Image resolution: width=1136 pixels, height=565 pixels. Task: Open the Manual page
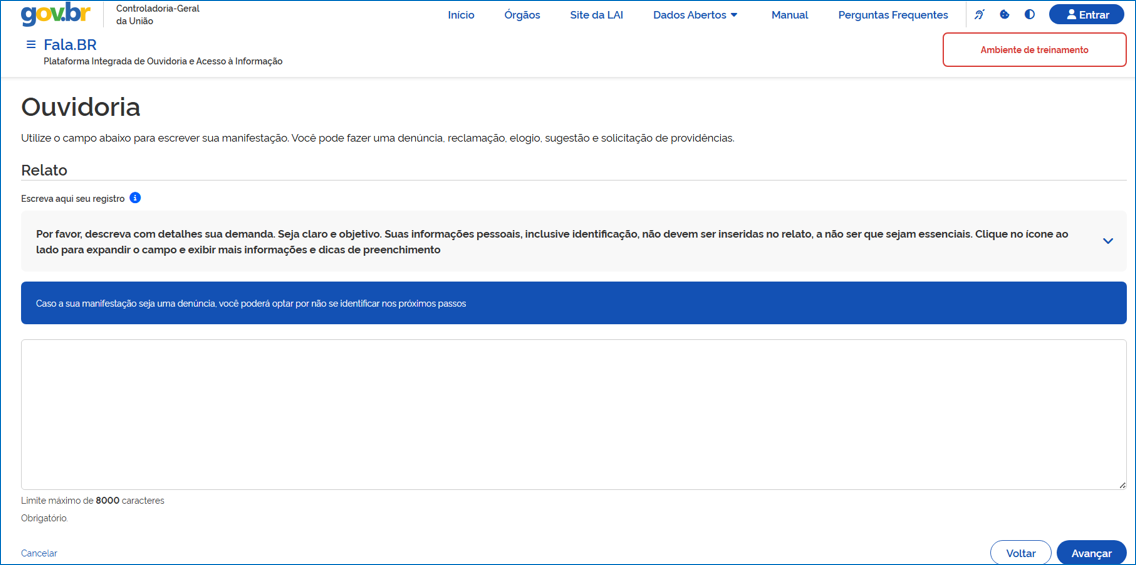click(789, 15)
